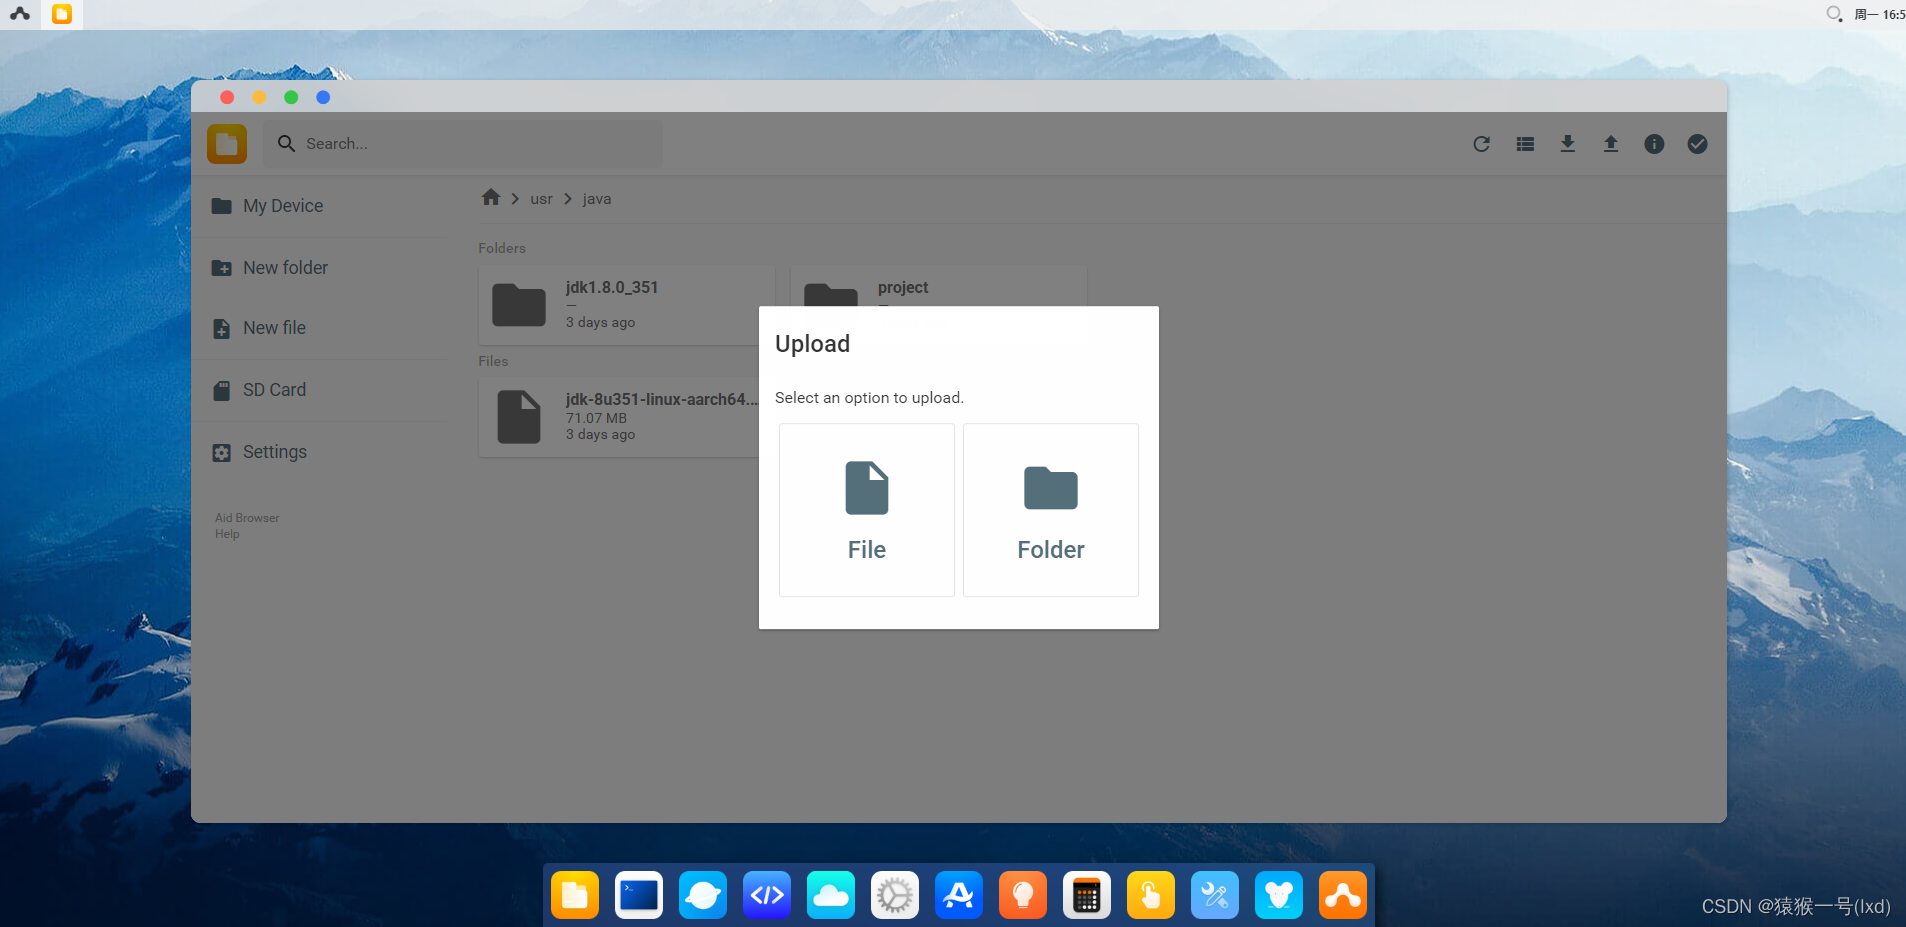The image size is (1906, 927).
Task: Open the calculator app in dock
Action: (x=1087, y=895)
